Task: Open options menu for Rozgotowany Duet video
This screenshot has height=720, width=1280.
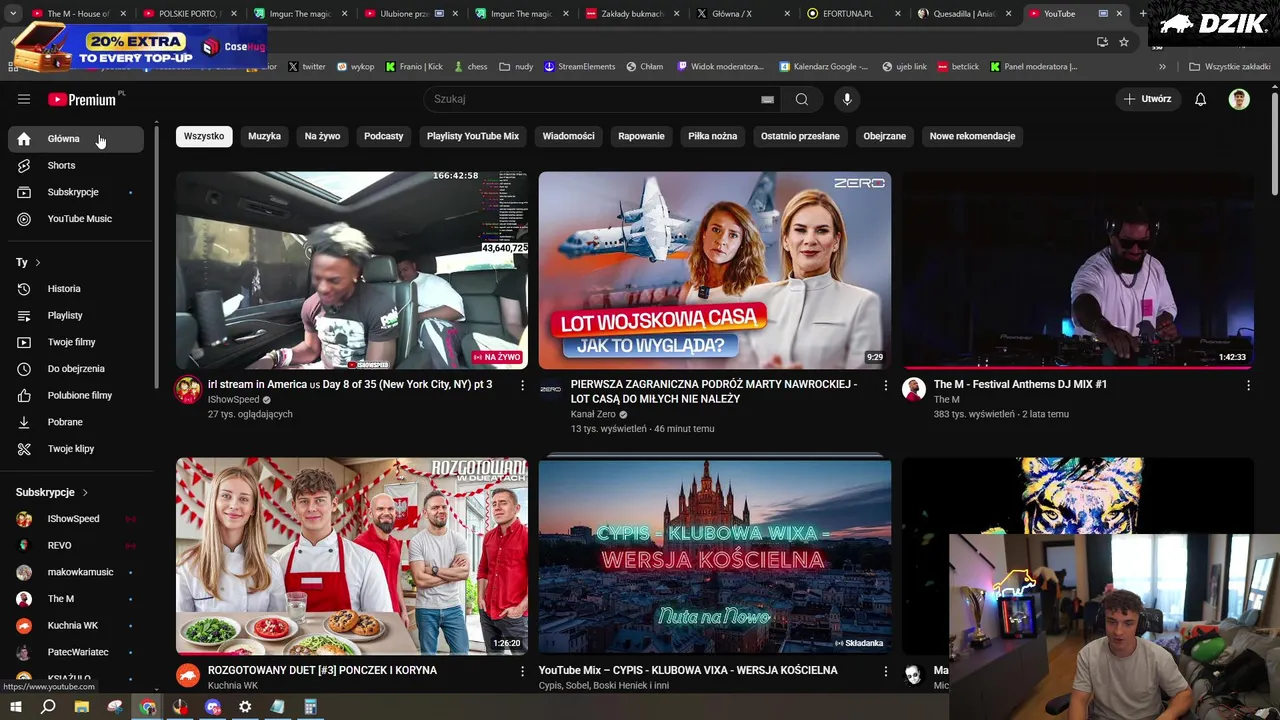Action: (x=522, y=671)
